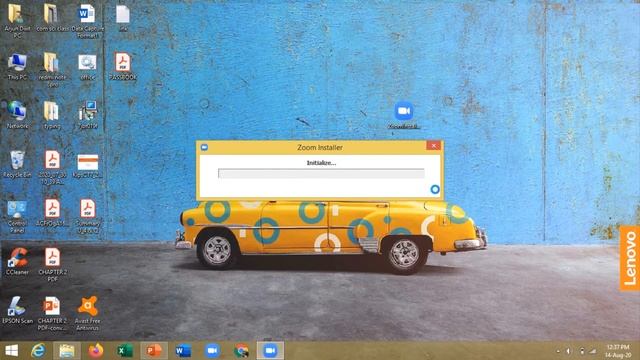Open the orange-striped file beside the PDF

(87, 166)
